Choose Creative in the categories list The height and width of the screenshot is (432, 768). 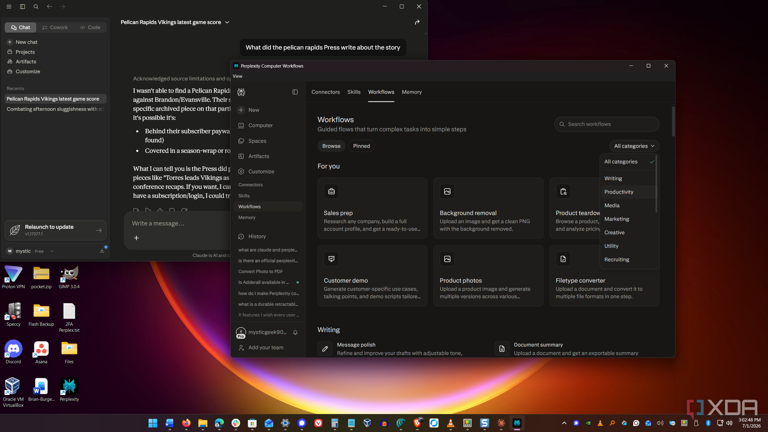click(628, 233)
